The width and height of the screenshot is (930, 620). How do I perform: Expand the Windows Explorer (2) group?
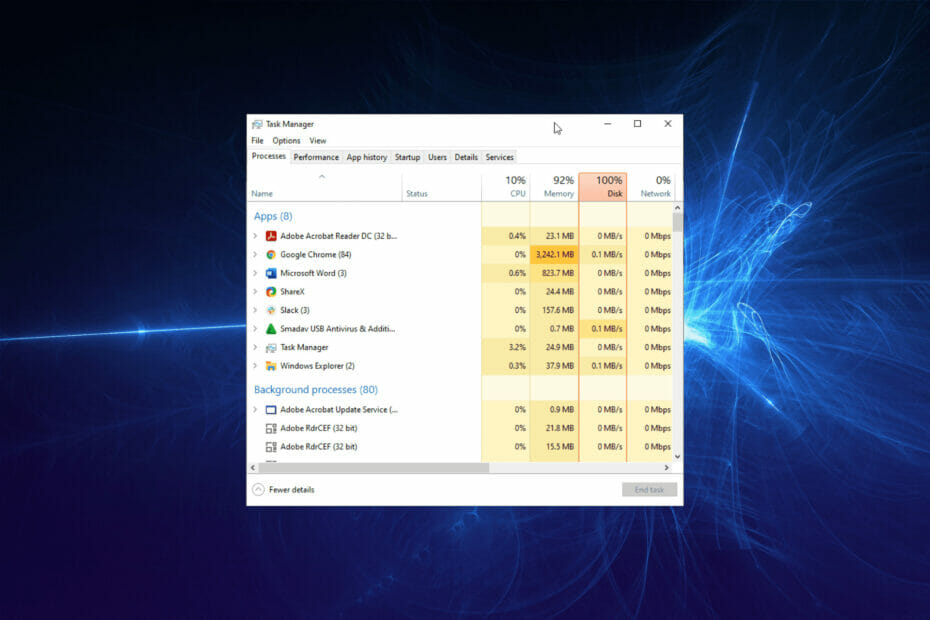[255, 366]
